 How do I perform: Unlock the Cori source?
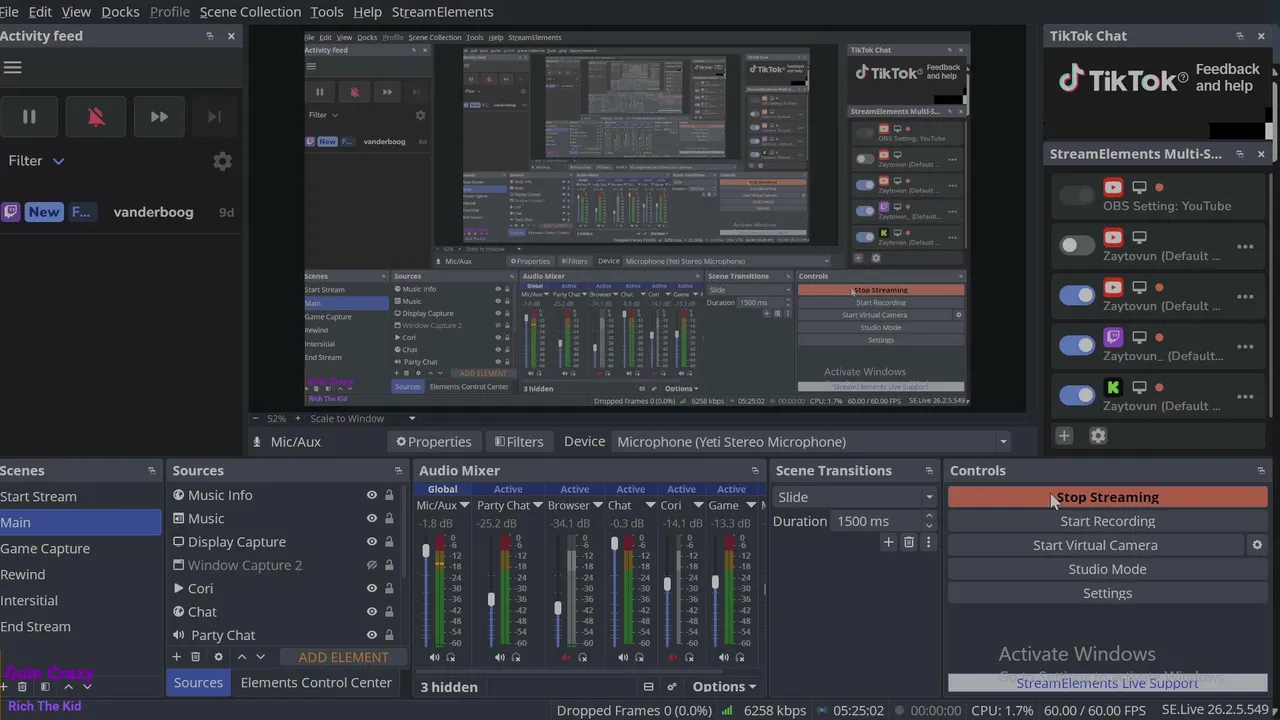click(389, 588)
